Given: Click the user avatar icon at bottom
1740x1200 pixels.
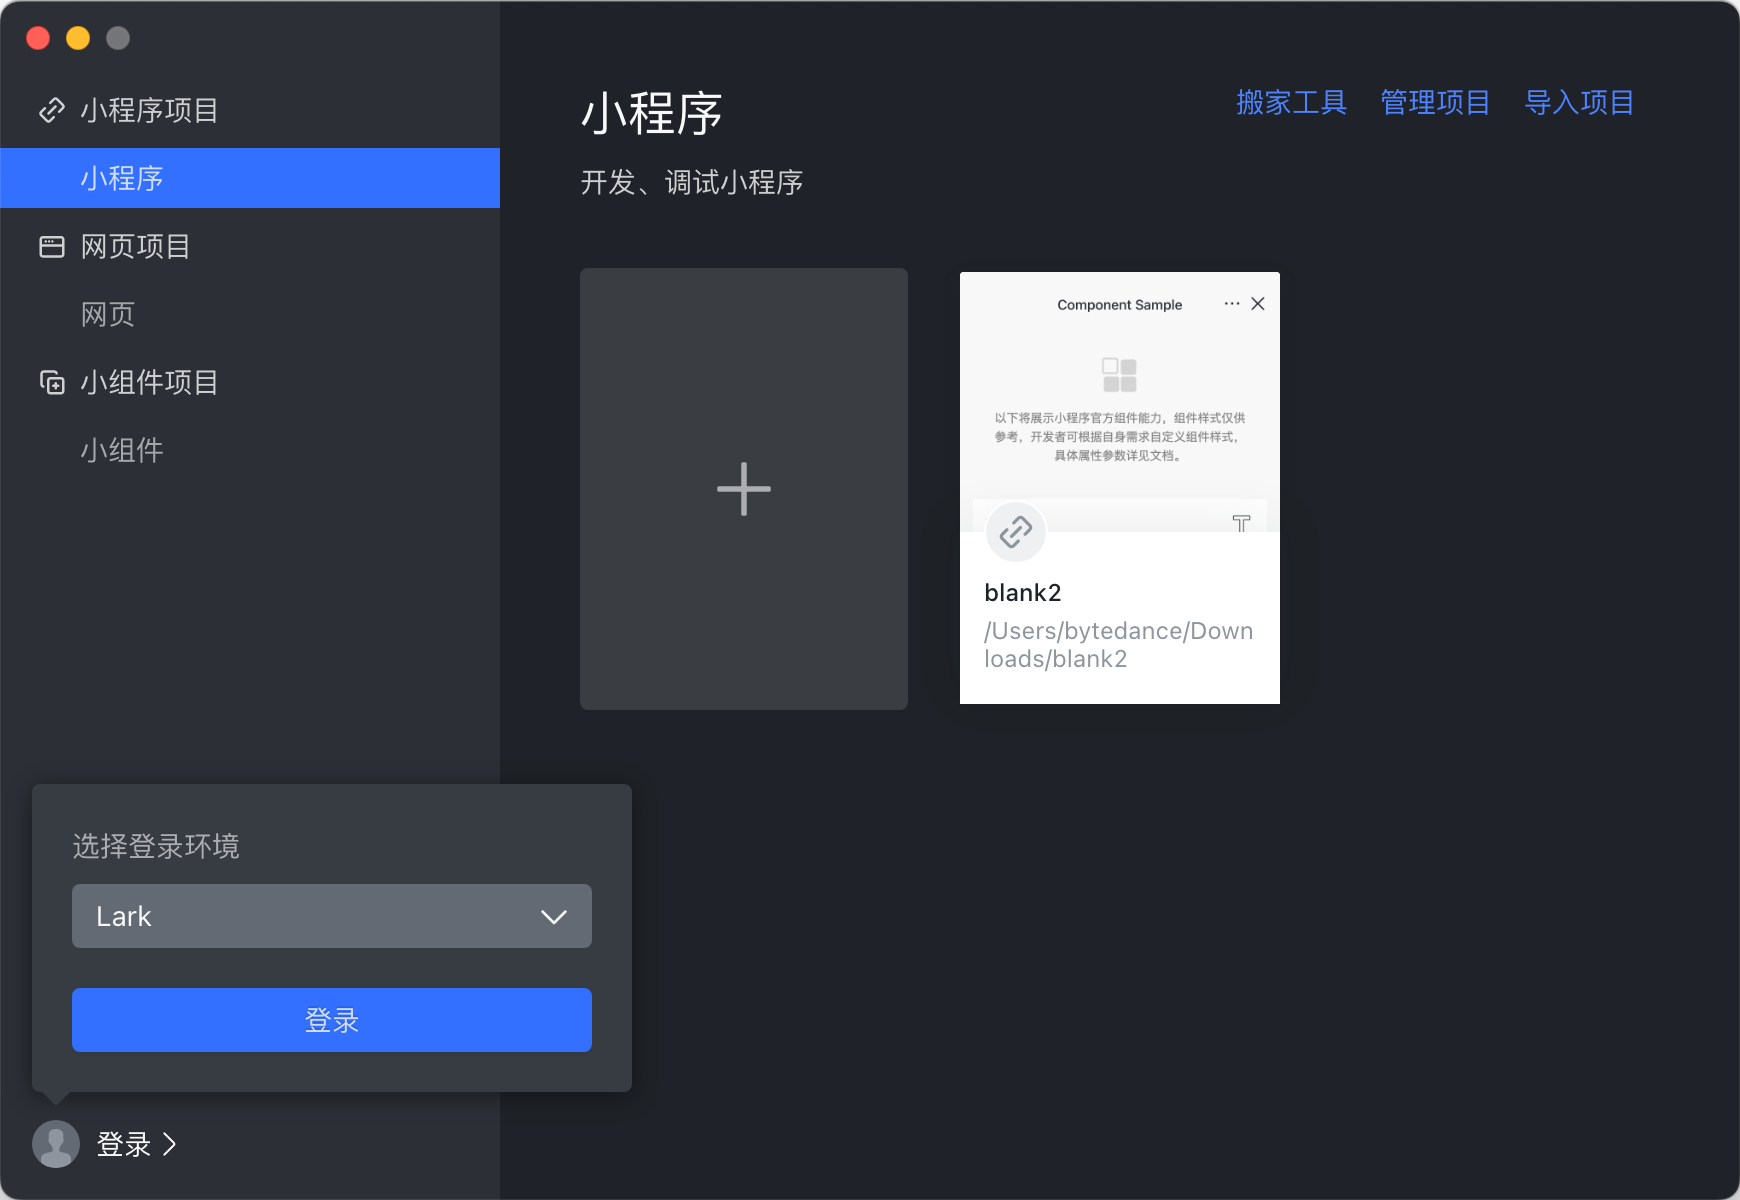Looking at the screenshot, I should [56, 1144].
